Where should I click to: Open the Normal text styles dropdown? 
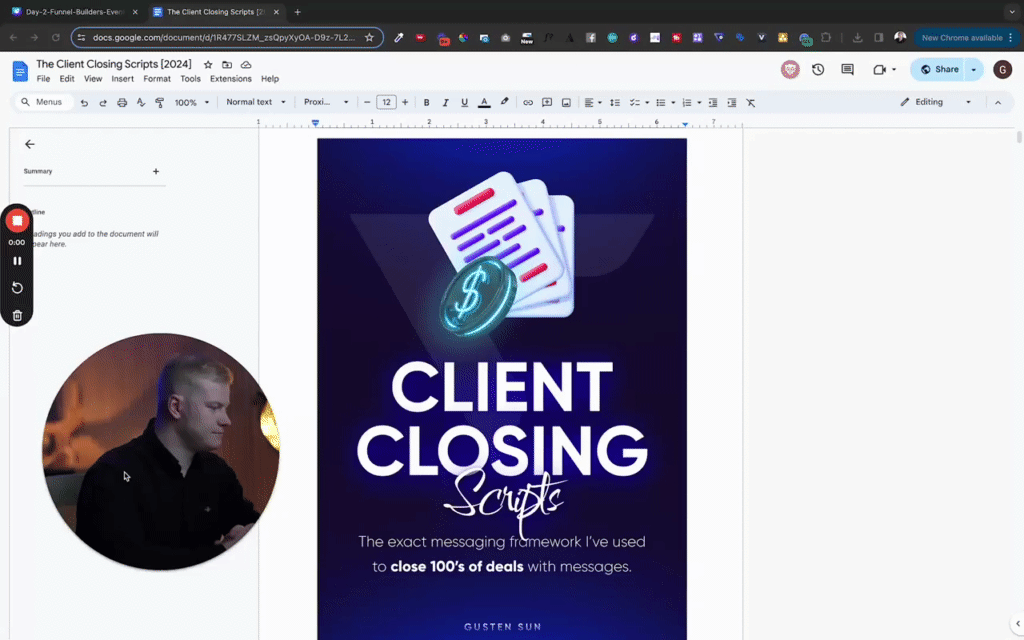pyautogui.click(x=255, y=102)
